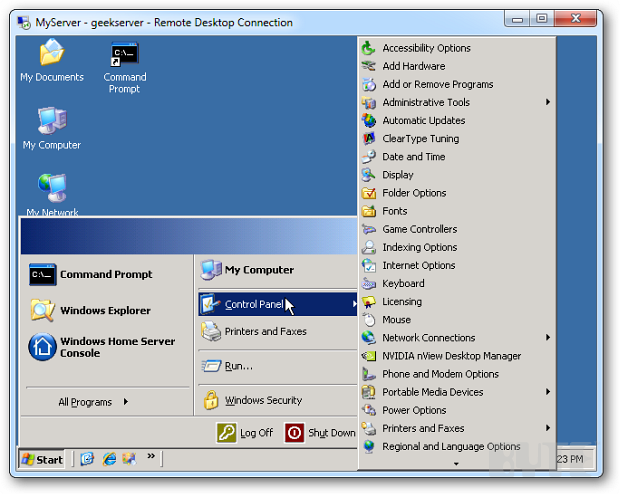Click first Quick Launch icon beside Start
Viewport: 620px width, 494px height.
pyautogui.click(x=87, y=459)
